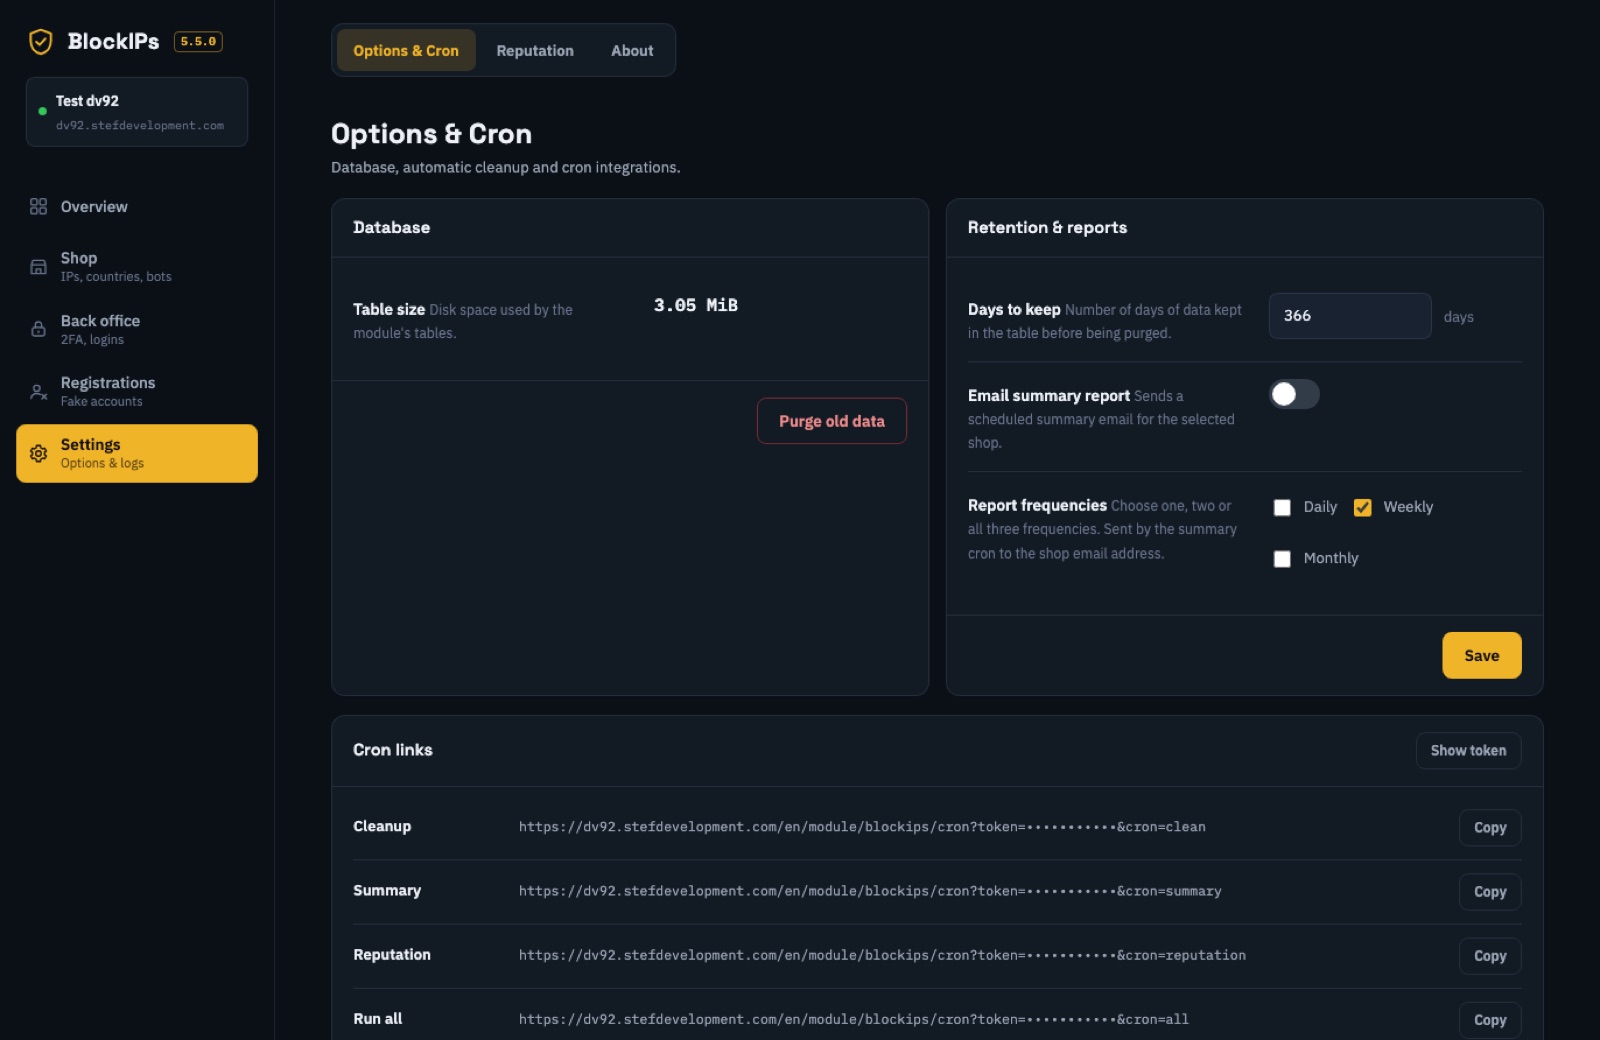Screen dimensions: 1600x1040
Task: Click the Reputation cron URL text
Action: pyautogui.click(x=882, y=955)
